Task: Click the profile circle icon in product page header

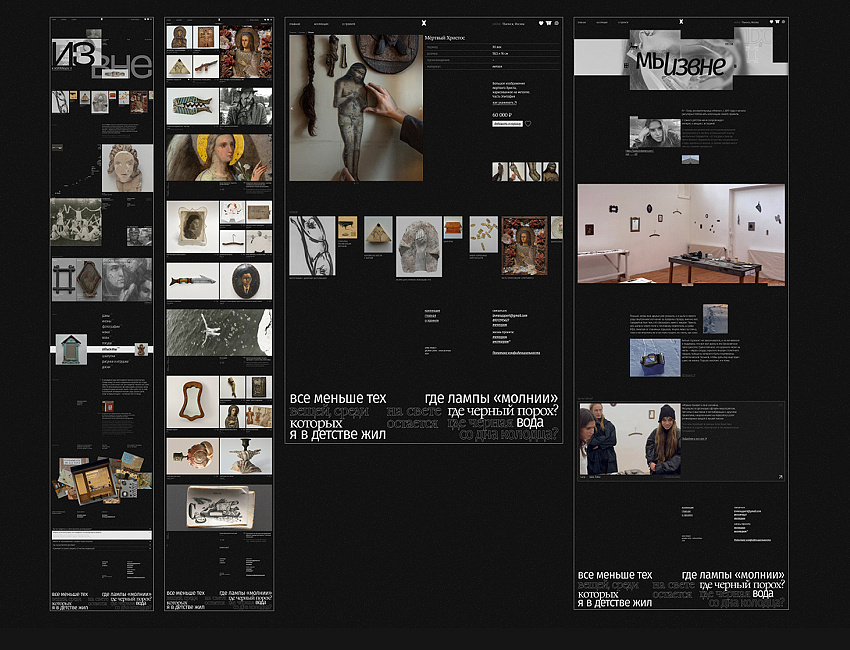Action: 557,23
